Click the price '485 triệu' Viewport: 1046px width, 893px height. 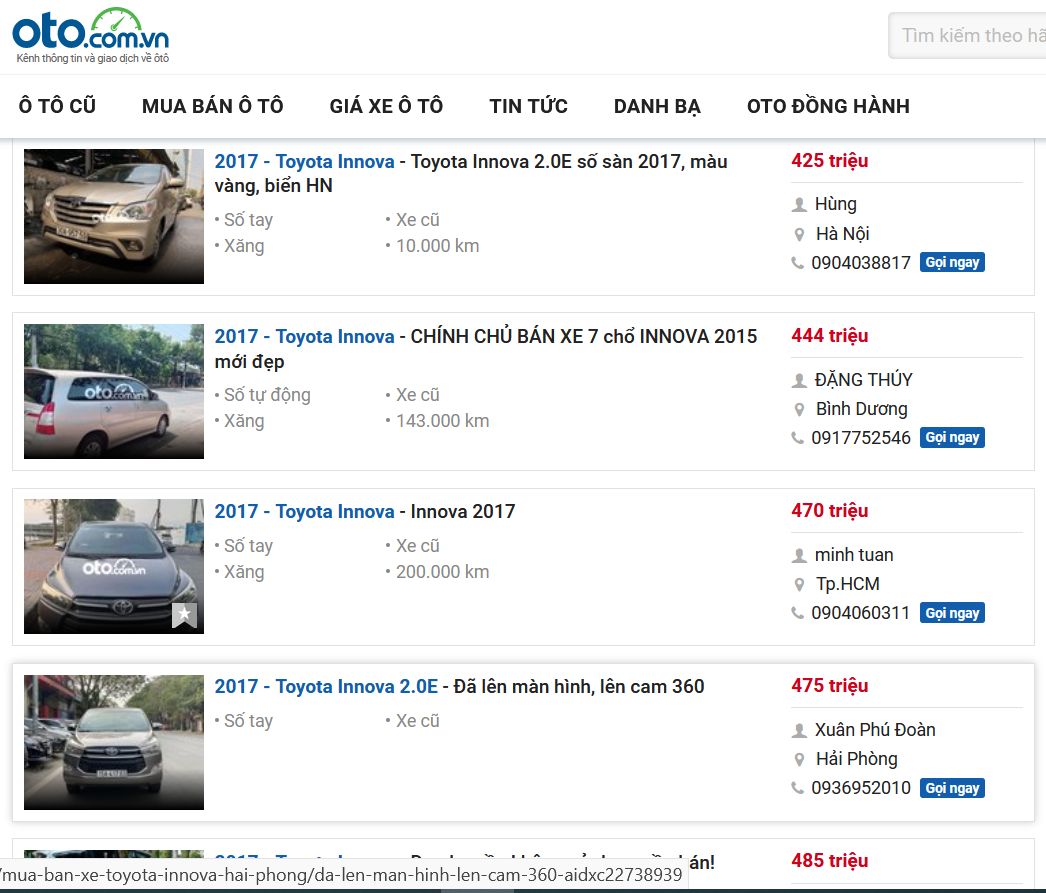point(829,861)
